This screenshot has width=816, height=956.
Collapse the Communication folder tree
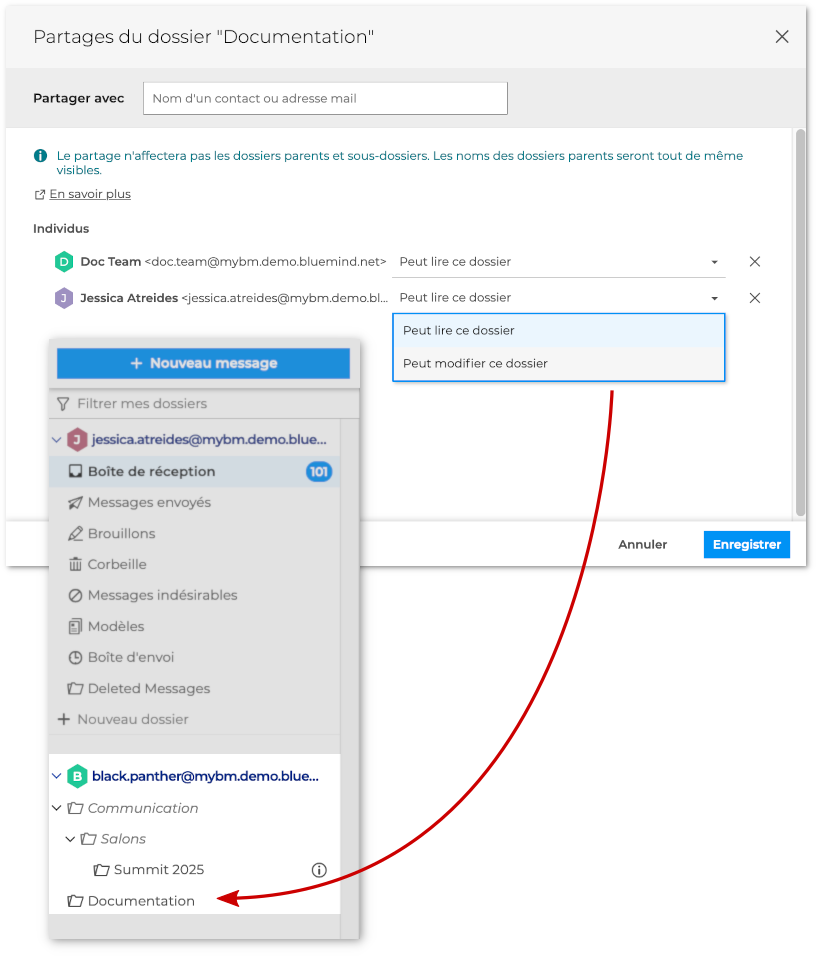pyautogui.click(x=57, y=808)
